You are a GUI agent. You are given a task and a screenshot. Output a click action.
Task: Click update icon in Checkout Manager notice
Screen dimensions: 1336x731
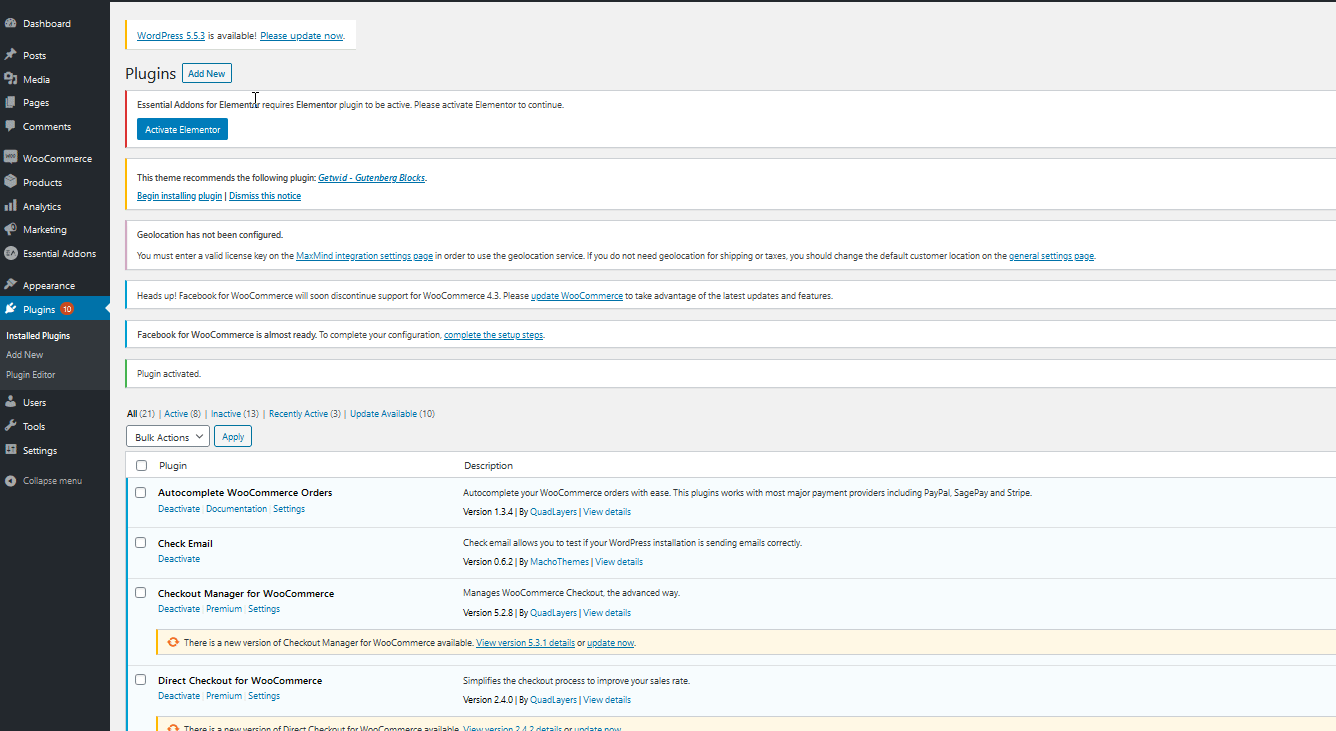pos(174,643)
